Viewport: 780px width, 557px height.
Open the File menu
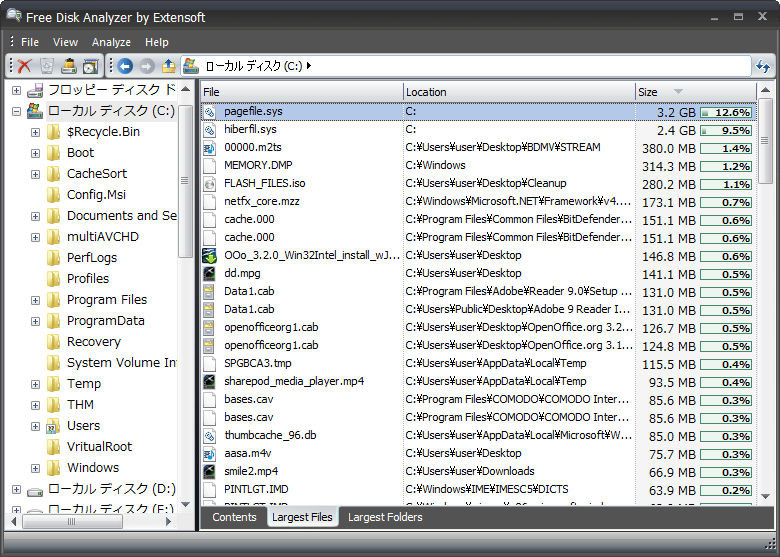pos(30,42)
